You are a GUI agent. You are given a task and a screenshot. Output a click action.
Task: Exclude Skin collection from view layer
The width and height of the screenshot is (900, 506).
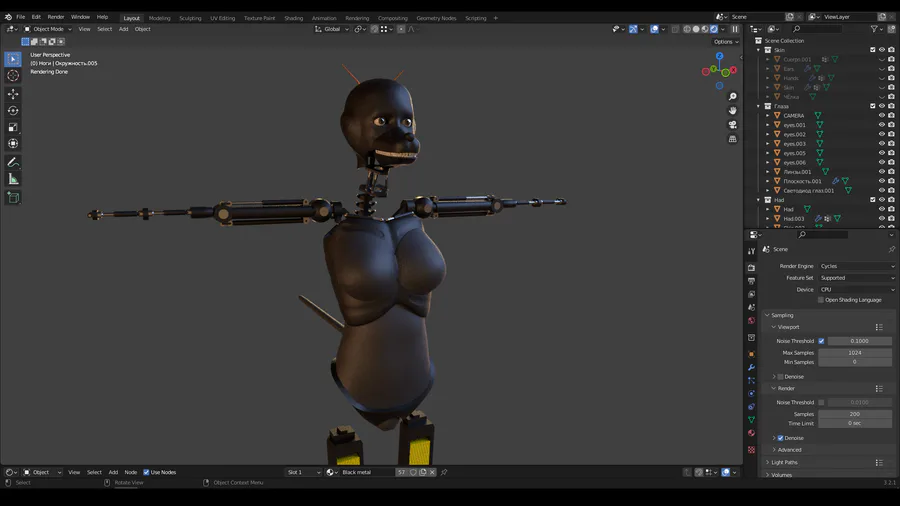[x=872, y=50]
